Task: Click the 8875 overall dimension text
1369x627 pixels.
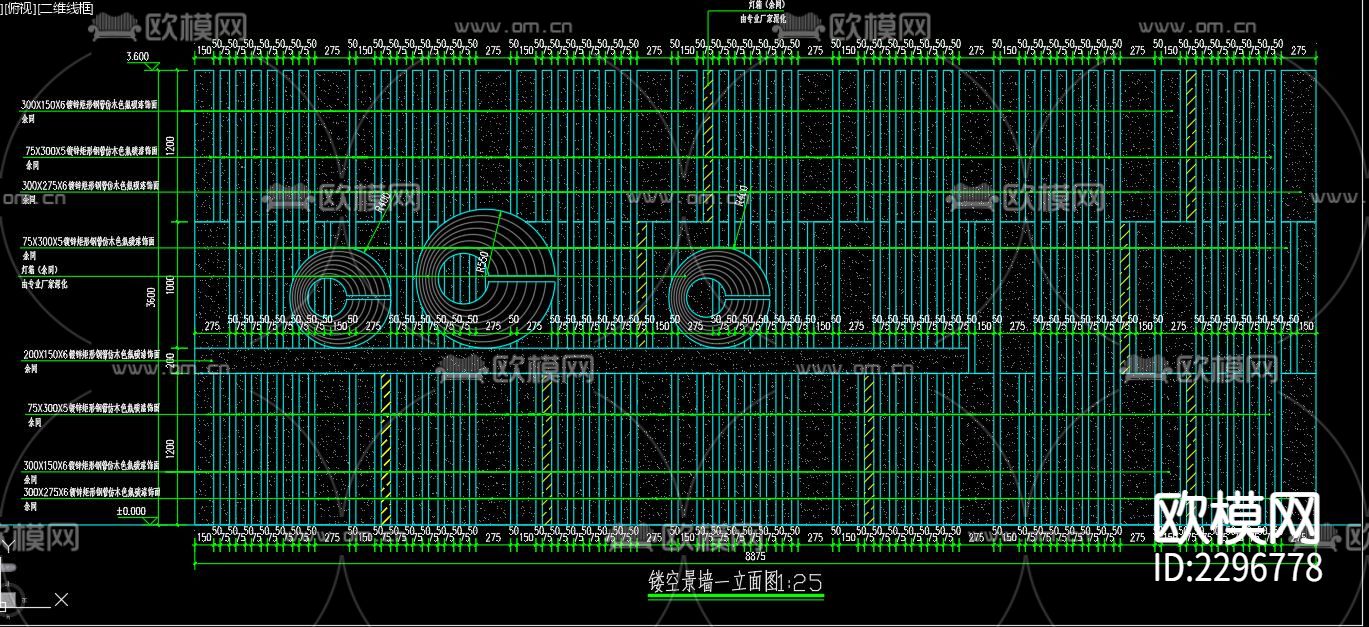Action: pos(756,556)
